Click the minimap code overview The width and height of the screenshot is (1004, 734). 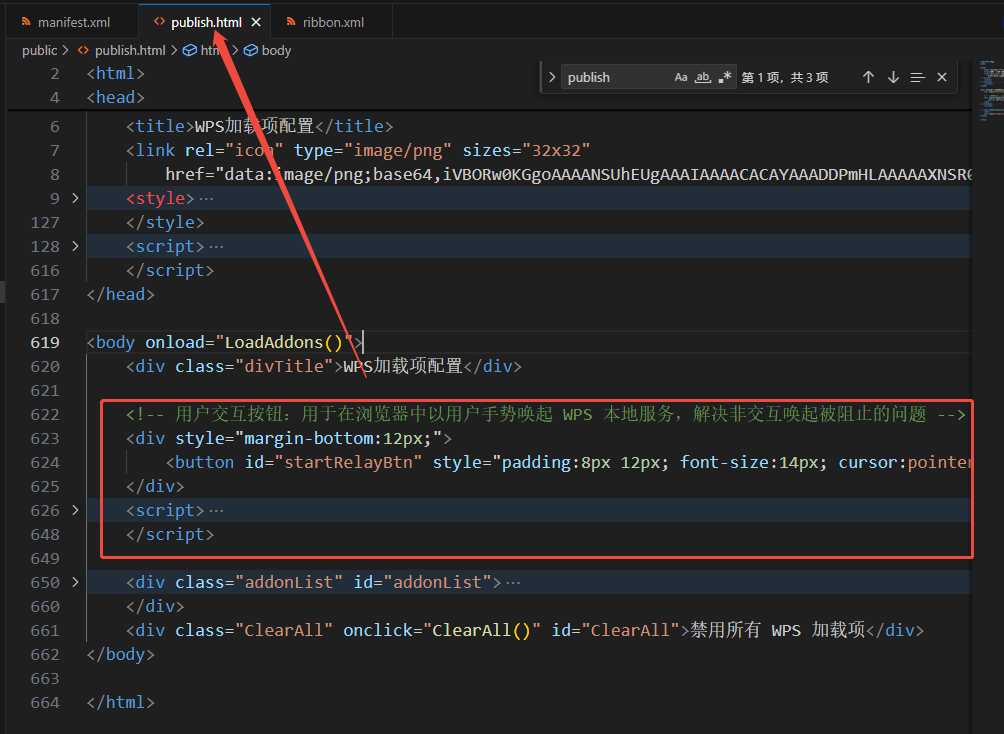pyautogui.click(x=991, y=90)
